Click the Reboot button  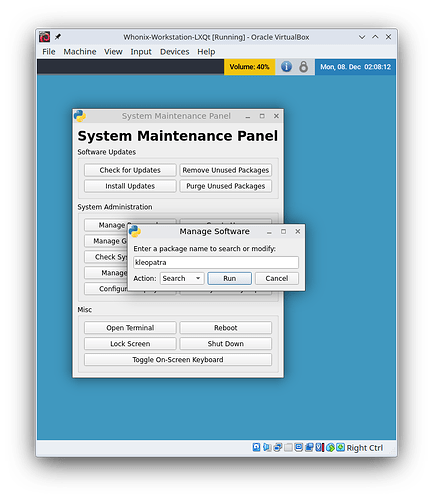tap(226, 328)
